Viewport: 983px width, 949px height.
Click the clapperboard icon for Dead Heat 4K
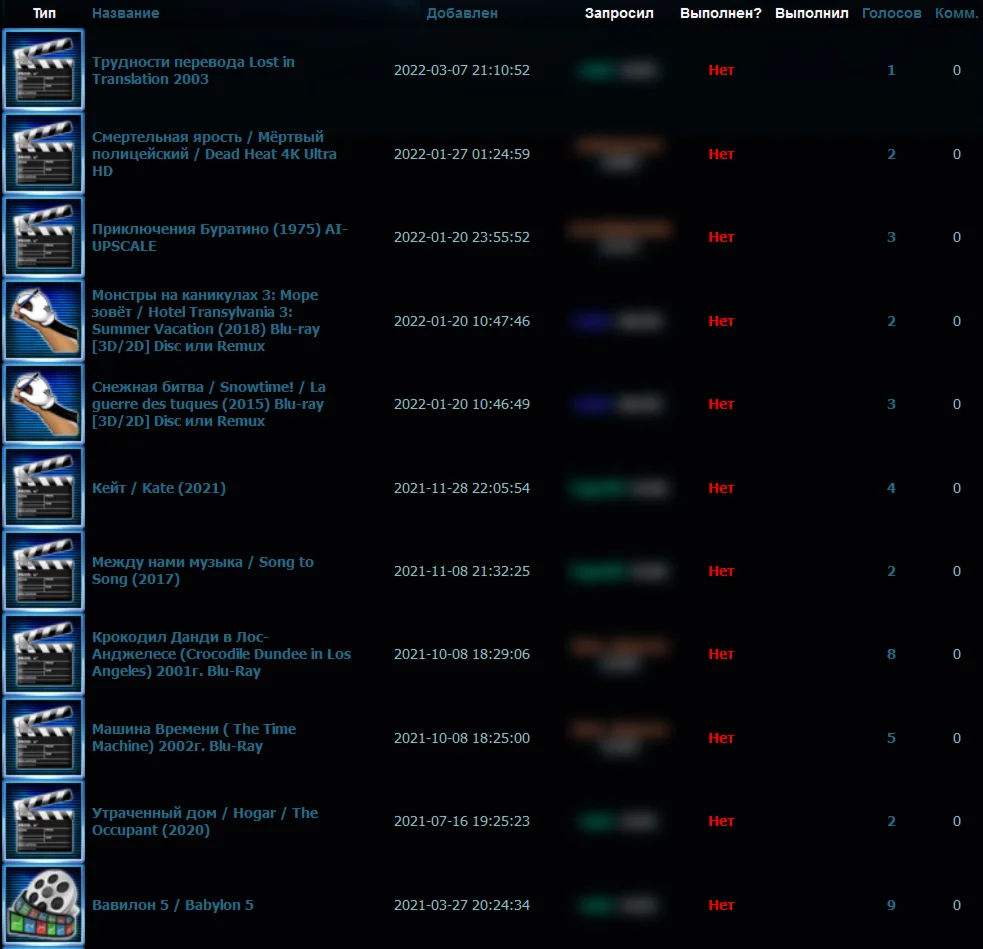point(43,154)
